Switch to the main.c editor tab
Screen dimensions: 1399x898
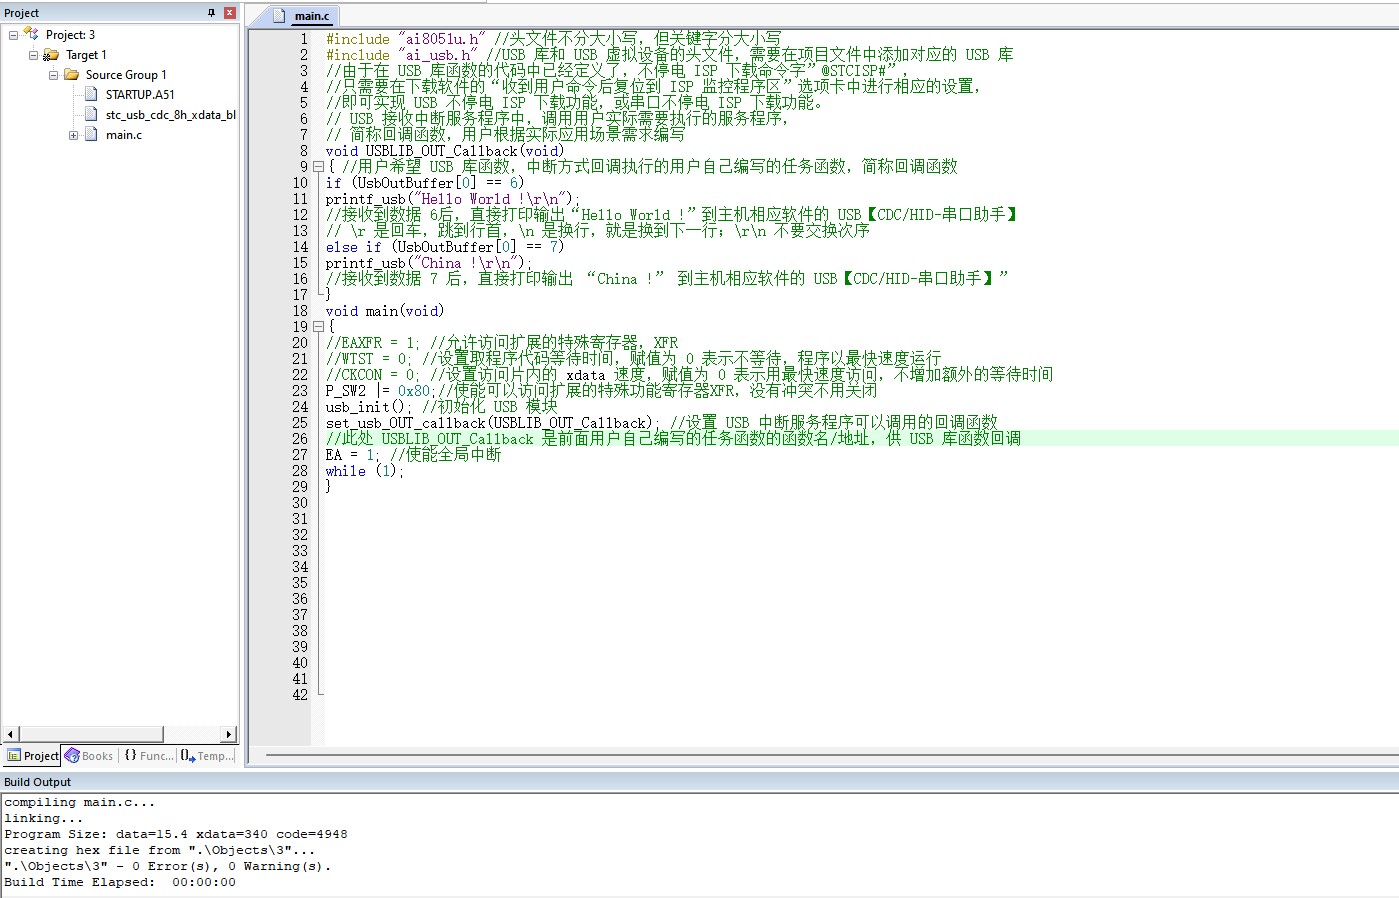[x=301, y=16]
